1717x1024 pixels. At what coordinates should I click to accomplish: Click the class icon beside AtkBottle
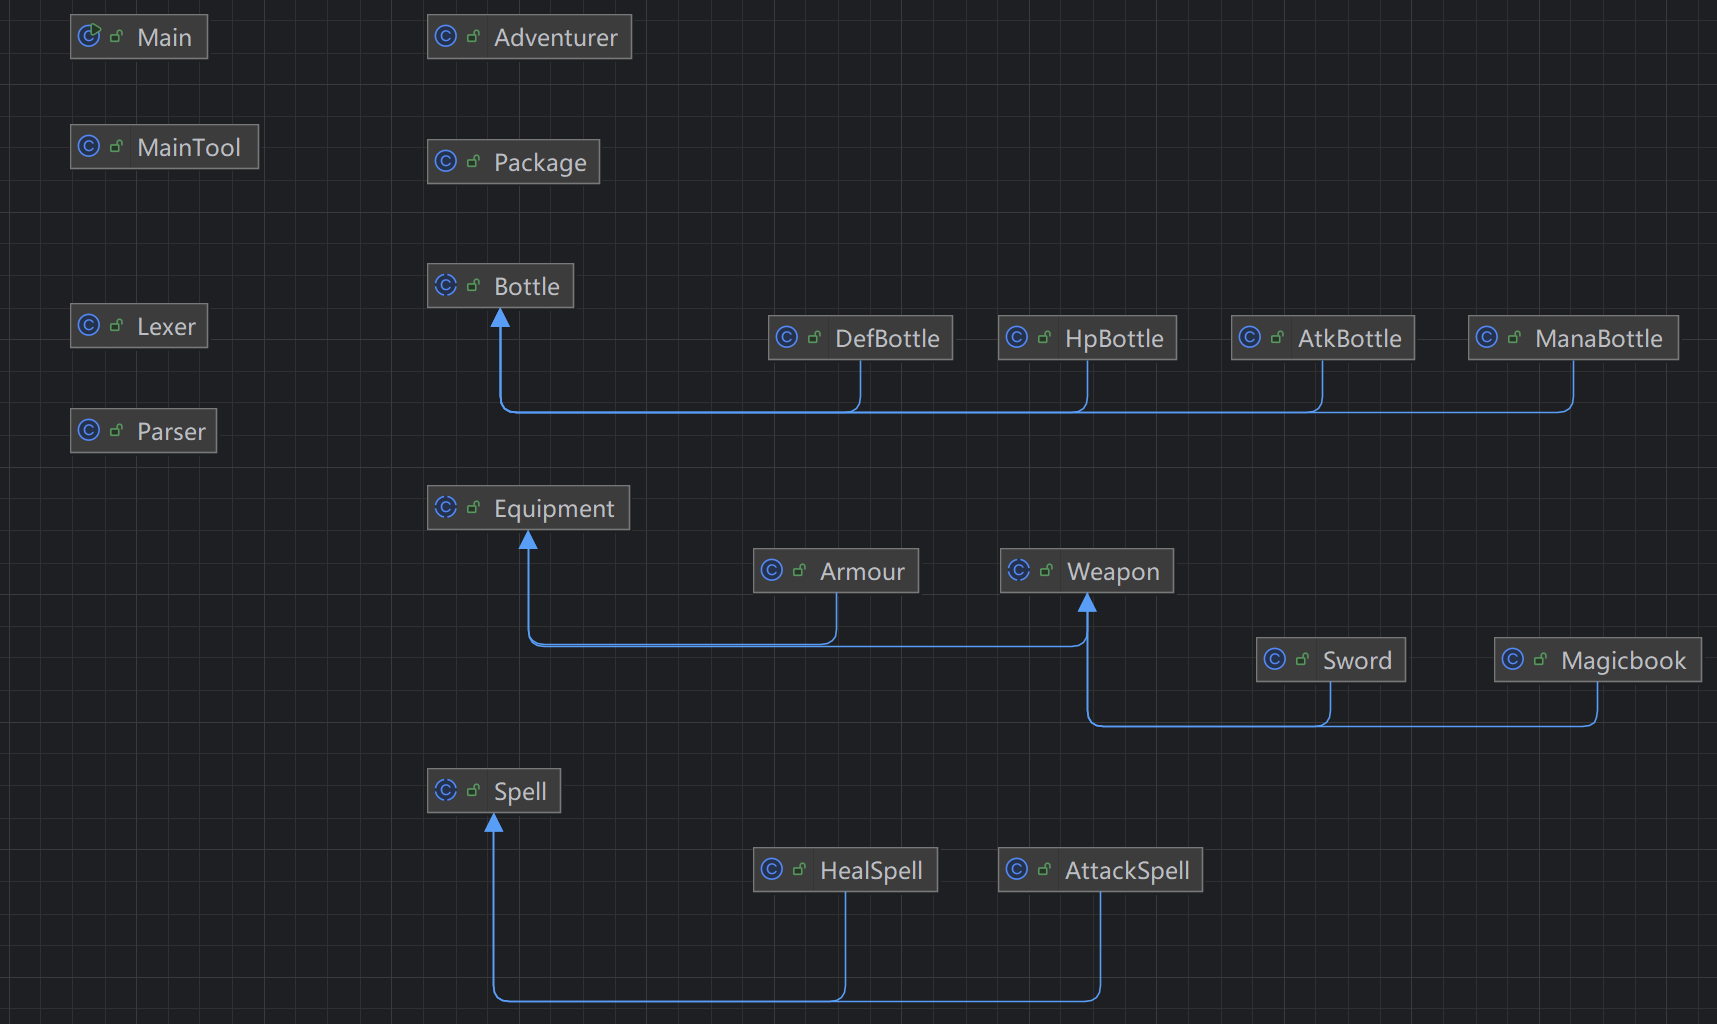click(1250, 337)
